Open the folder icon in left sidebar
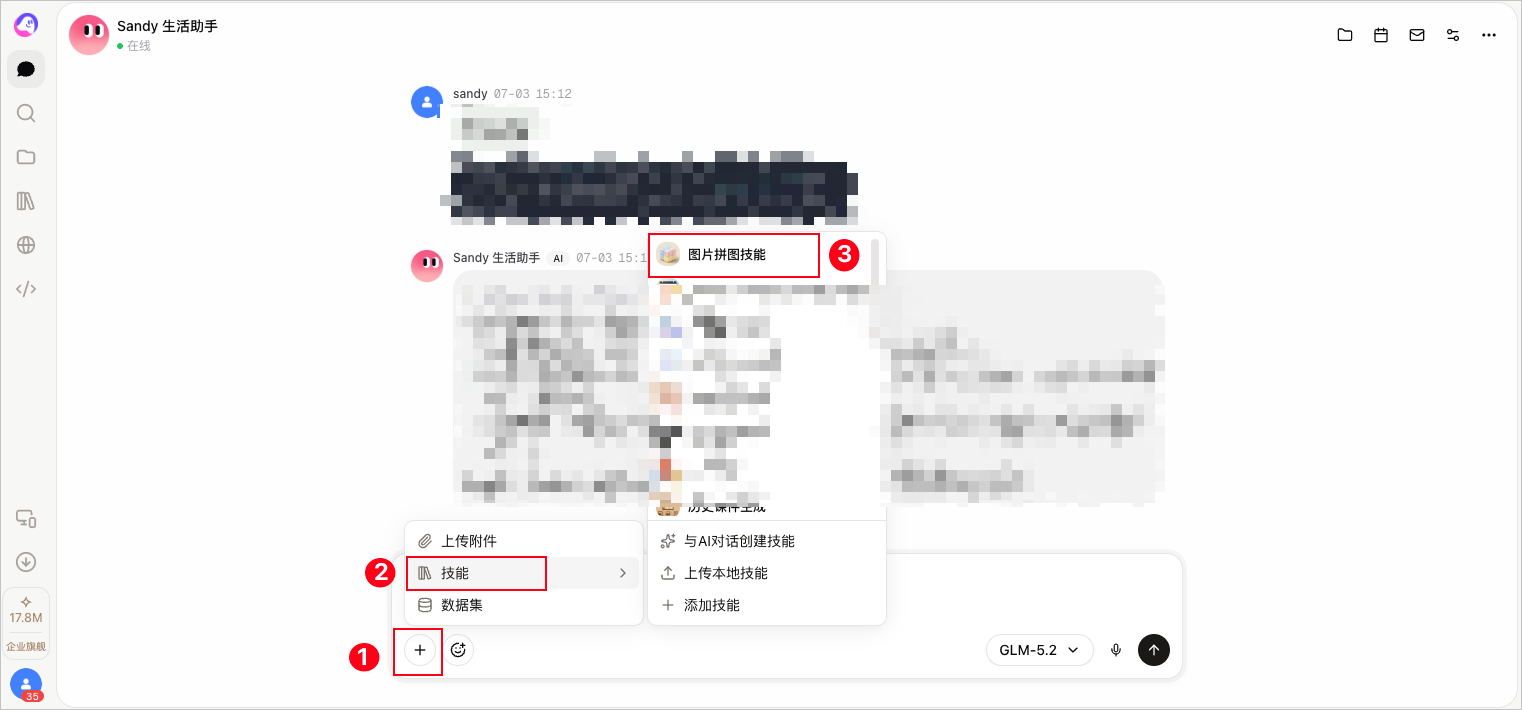The image size is (1522, 710). [x=26, y=157]
